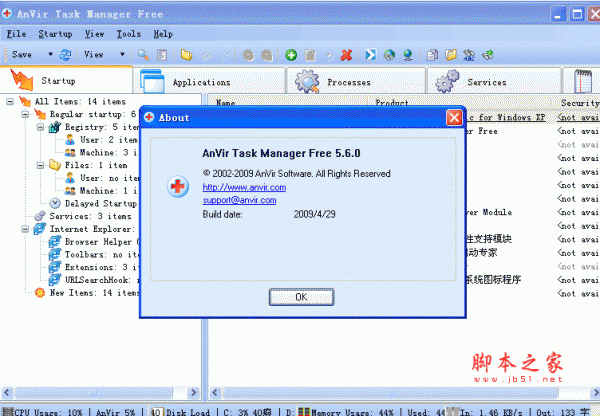Collapse the Internet Explorer tree node
This screenshot has width=600, height=416.
[25, 229]
